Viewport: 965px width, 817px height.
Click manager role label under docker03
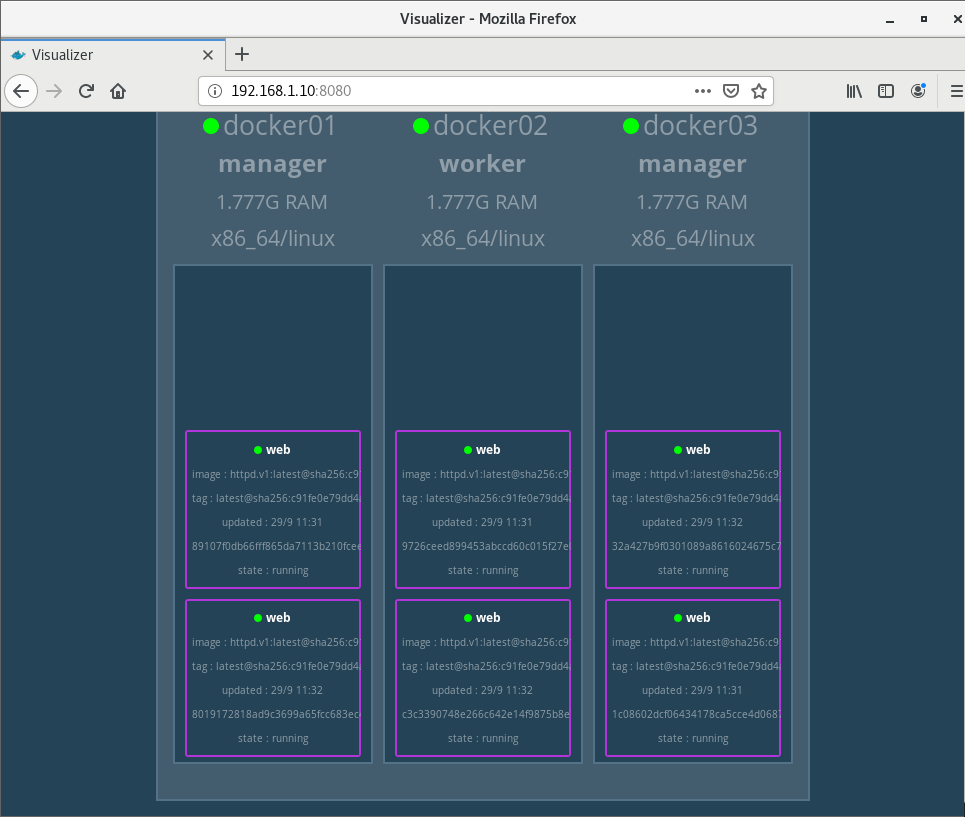(x=692, y=164)
